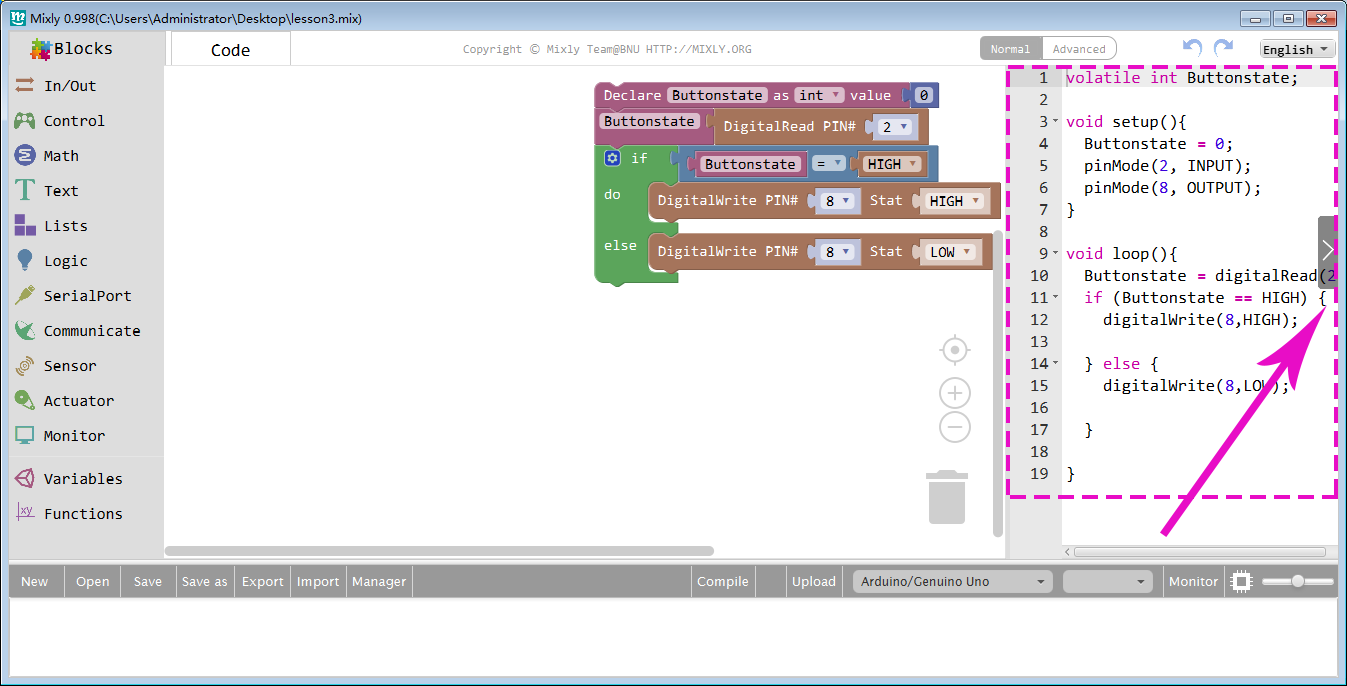The height and width of the screenshot is (686, 1347).
Task: Collapse the else block at line 14
Action: 1055,363
